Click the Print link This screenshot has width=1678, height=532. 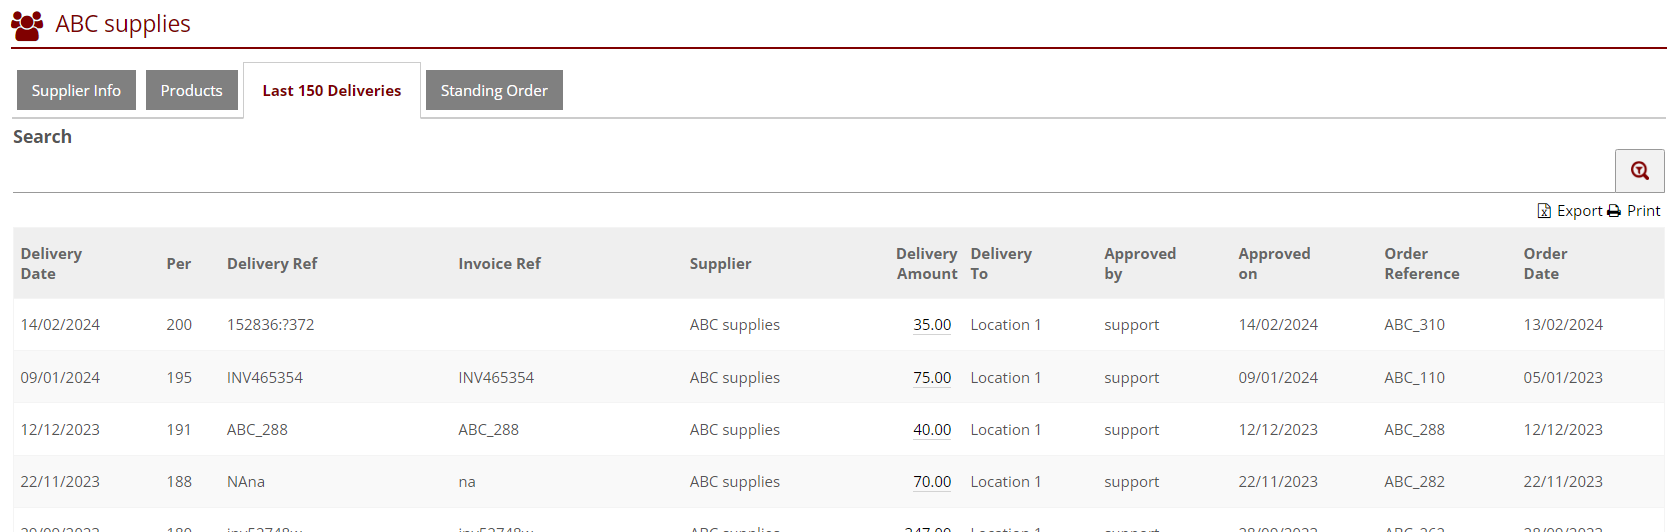(1643, 211)
